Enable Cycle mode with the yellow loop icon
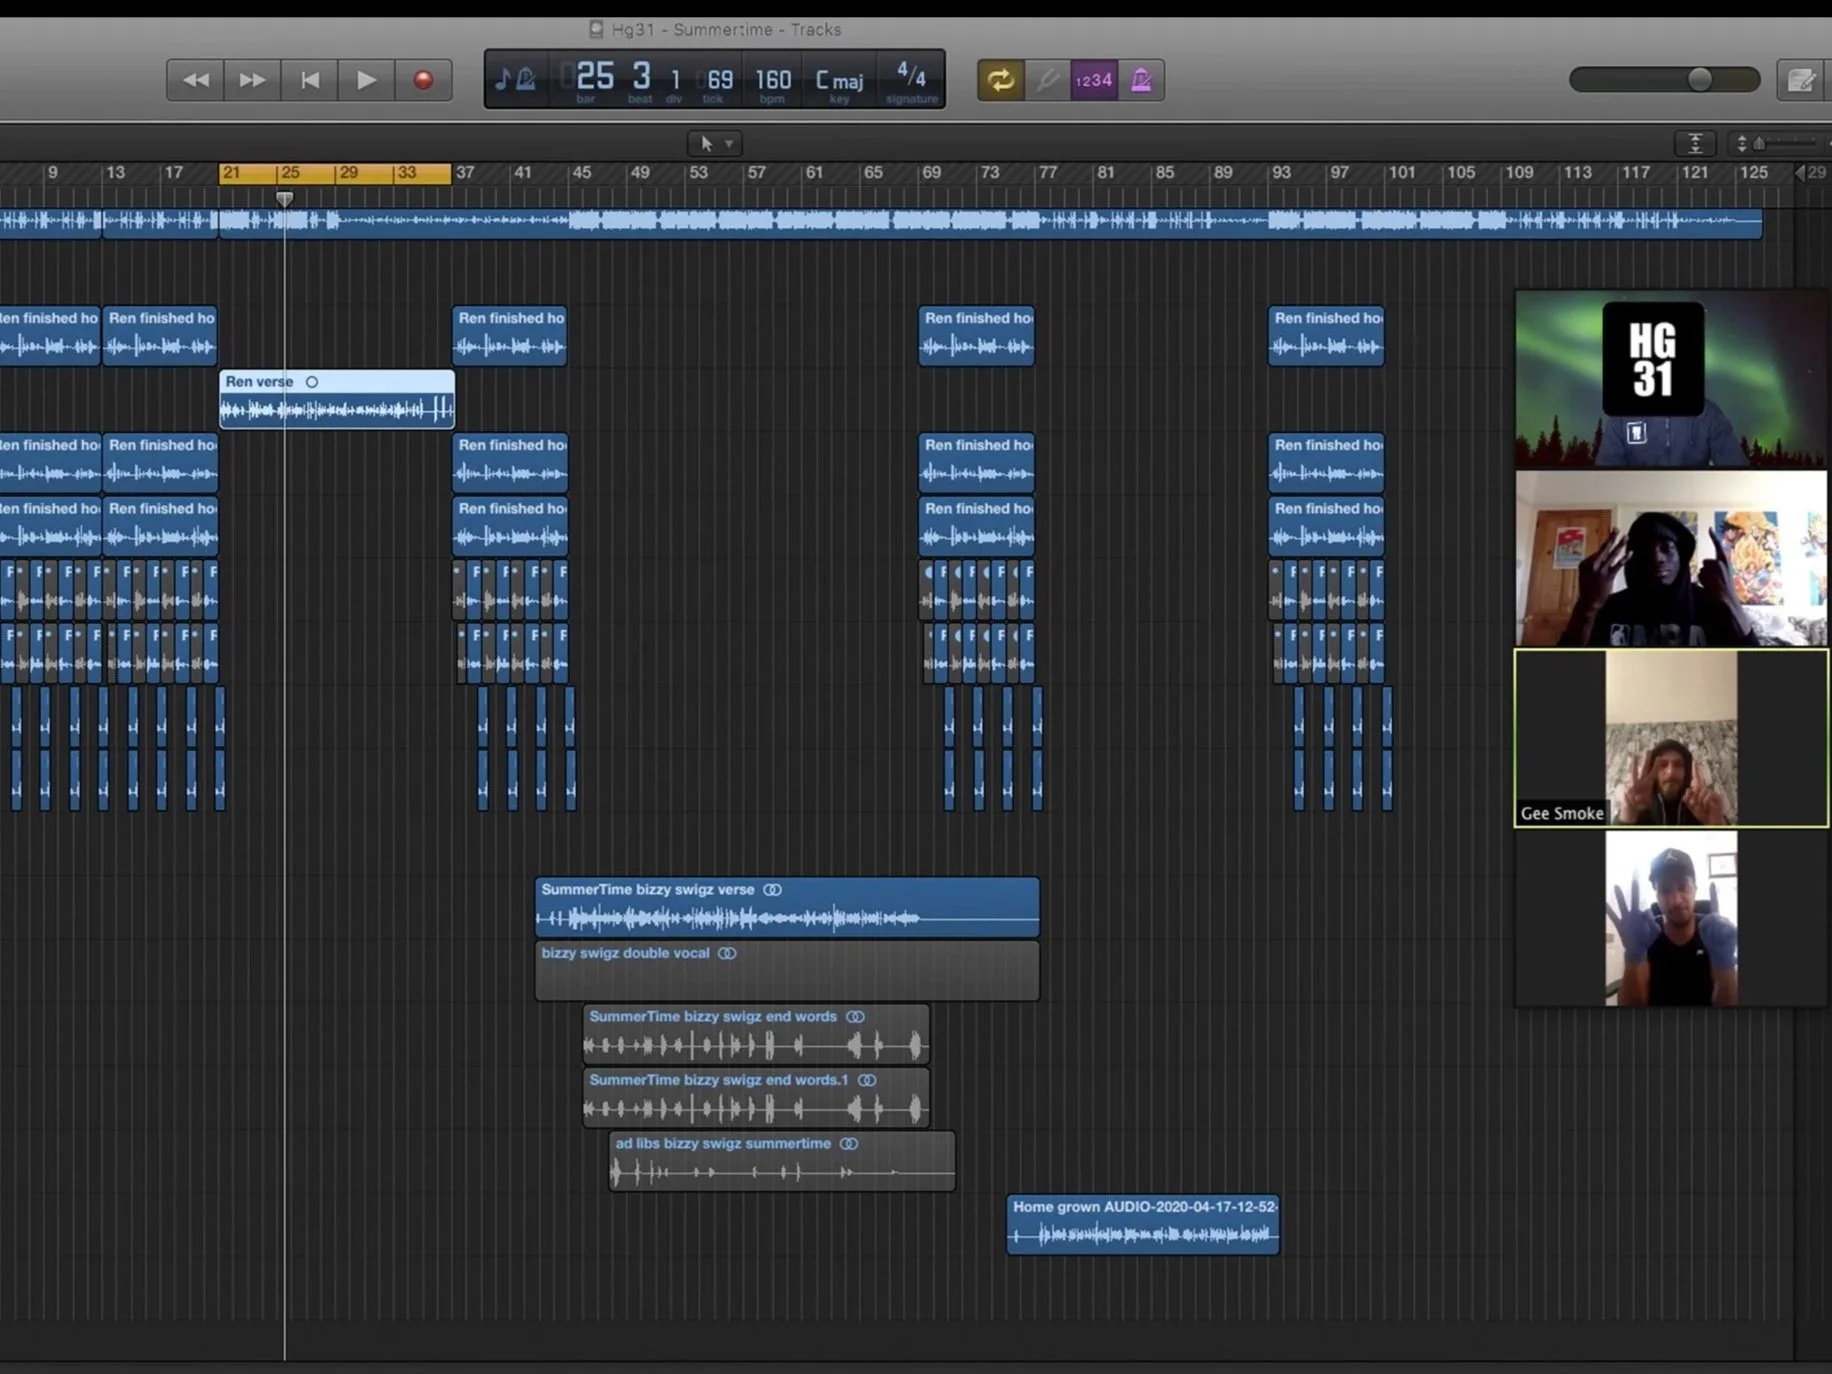Viewport: 1832px width, 1374px height. (x=1000, y=80)
